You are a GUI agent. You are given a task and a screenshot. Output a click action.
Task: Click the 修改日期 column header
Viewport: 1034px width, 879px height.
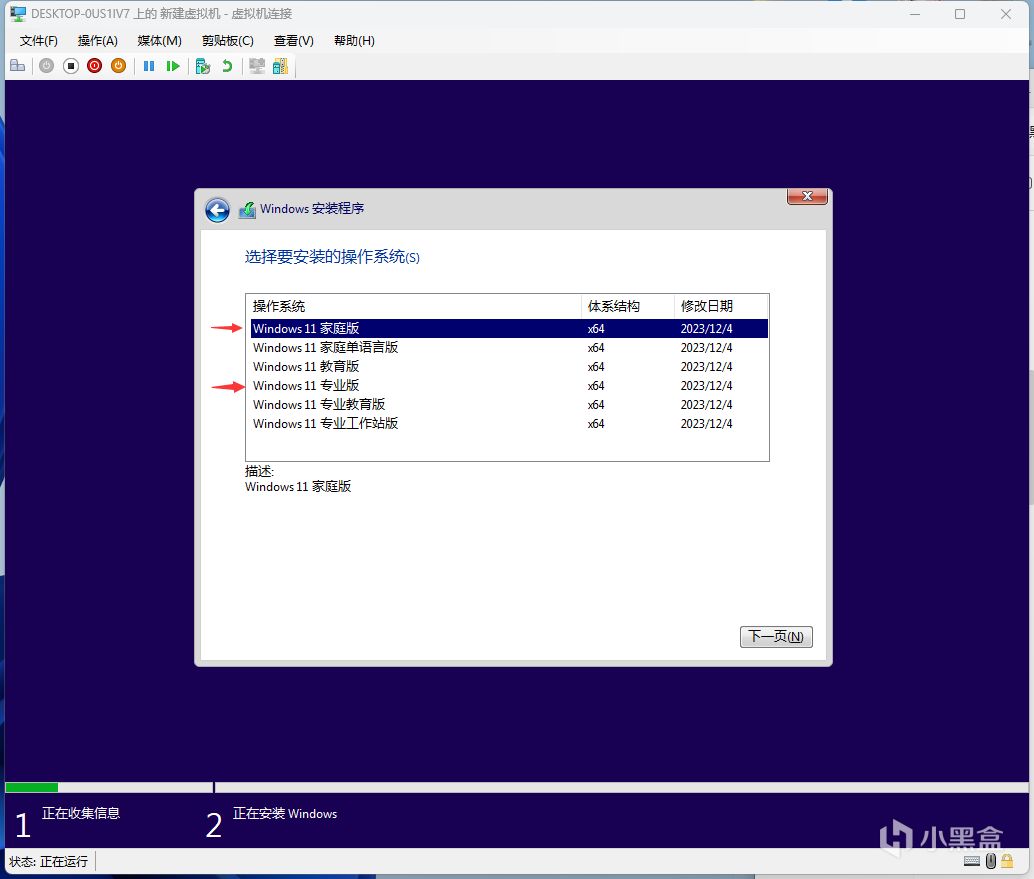tap(721, 306)
